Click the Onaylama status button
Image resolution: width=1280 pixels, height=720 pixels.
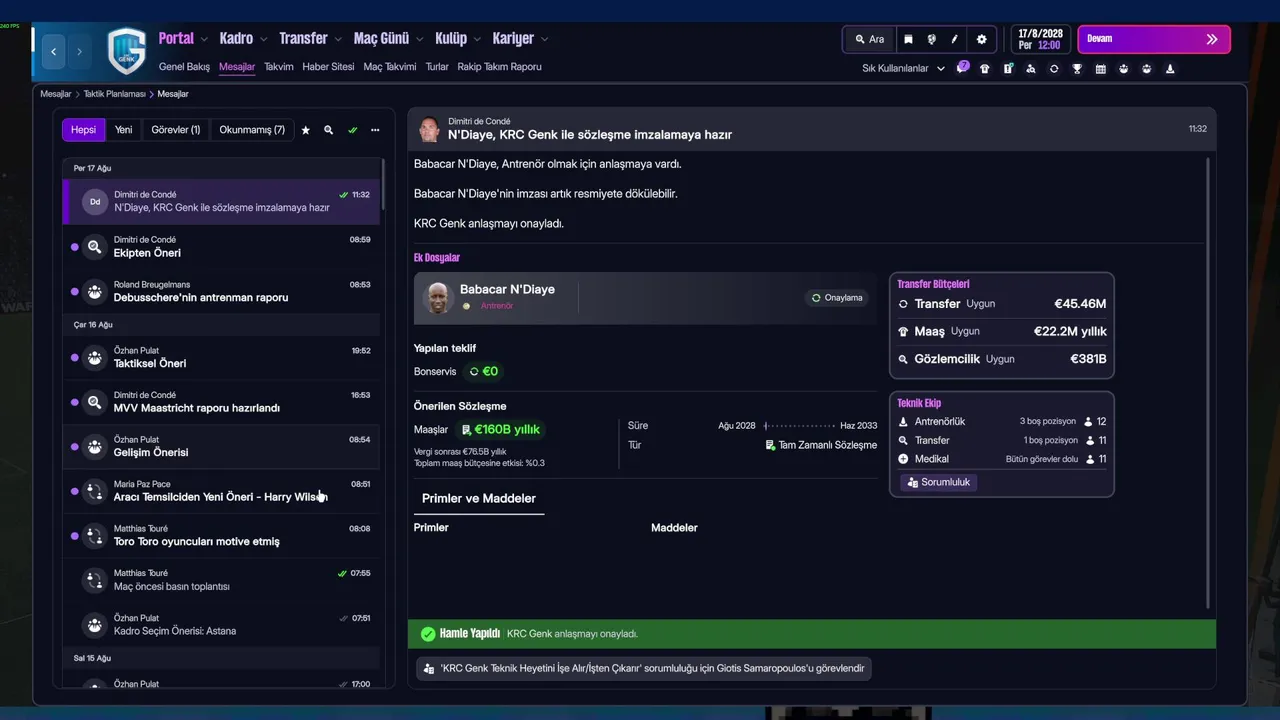pos(837,298)
